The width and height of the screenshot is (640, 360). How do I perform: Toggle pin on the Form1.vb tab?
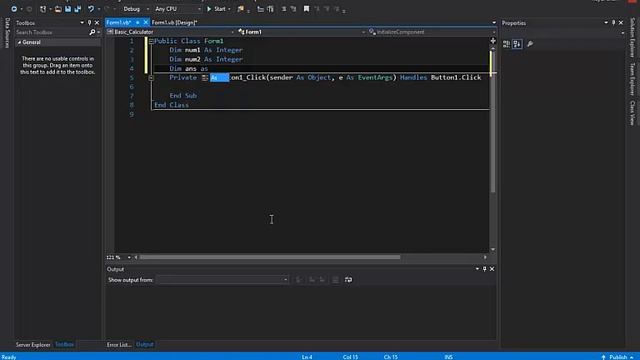138,22
